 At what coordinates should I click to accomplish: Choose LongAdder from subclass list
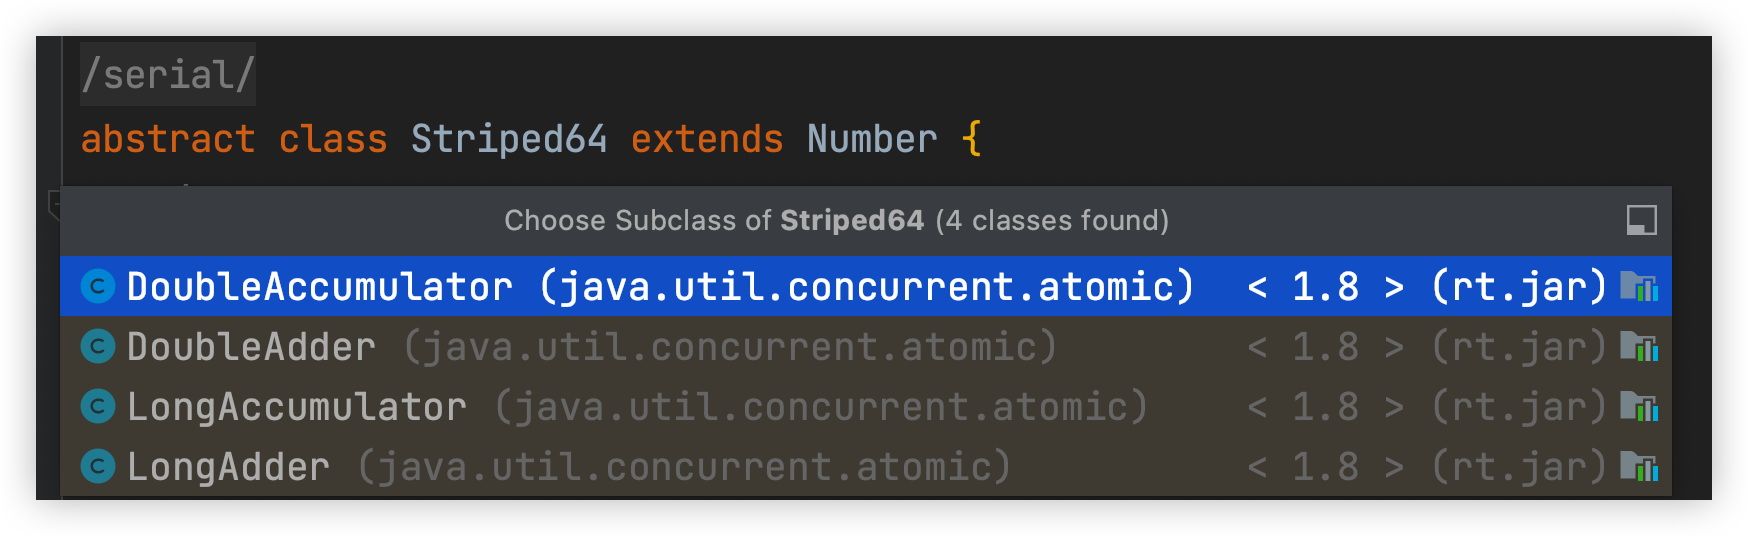pos(866,467)
